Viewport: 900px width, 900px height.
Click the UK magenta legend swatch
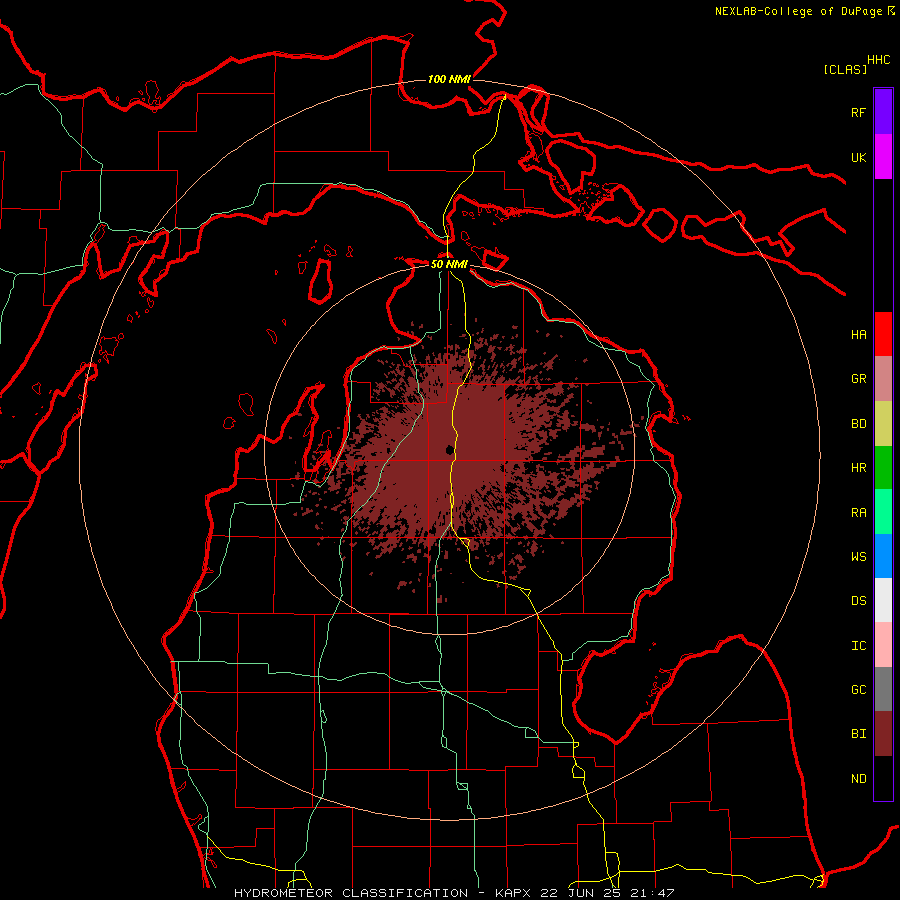(883, 157)
